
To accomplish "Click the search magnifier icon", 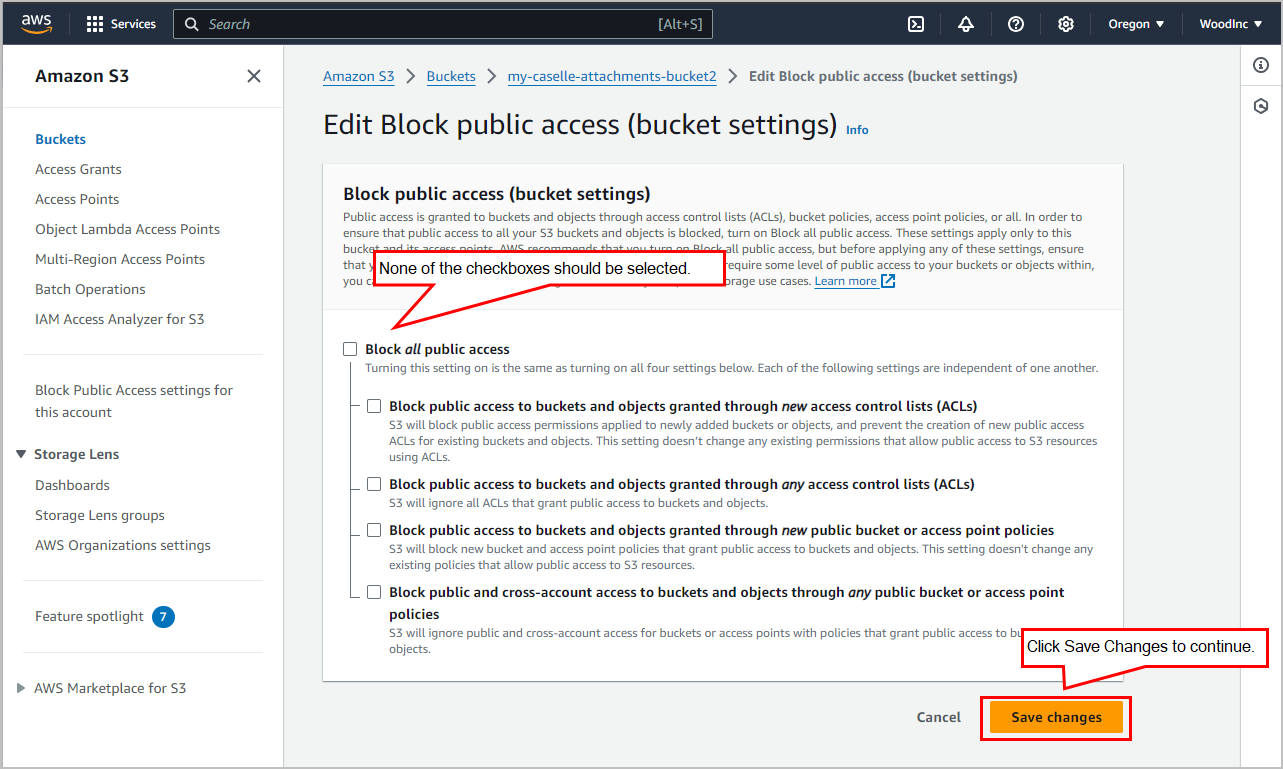I will (192, 24).
